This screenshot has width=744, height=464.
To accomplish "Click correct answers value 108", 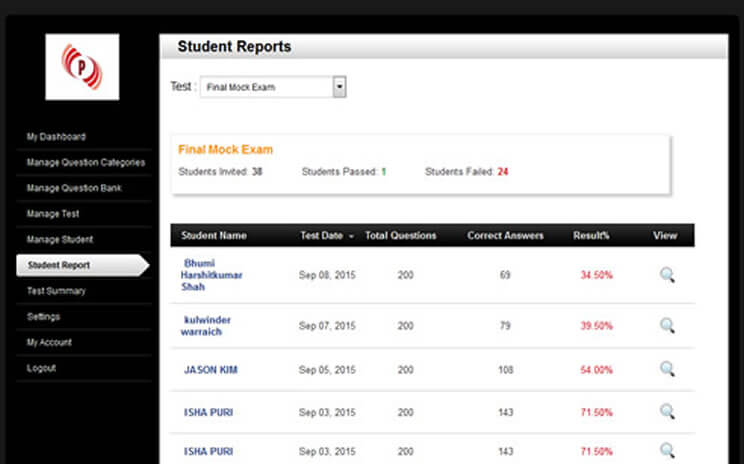I will tap(506, 370).
